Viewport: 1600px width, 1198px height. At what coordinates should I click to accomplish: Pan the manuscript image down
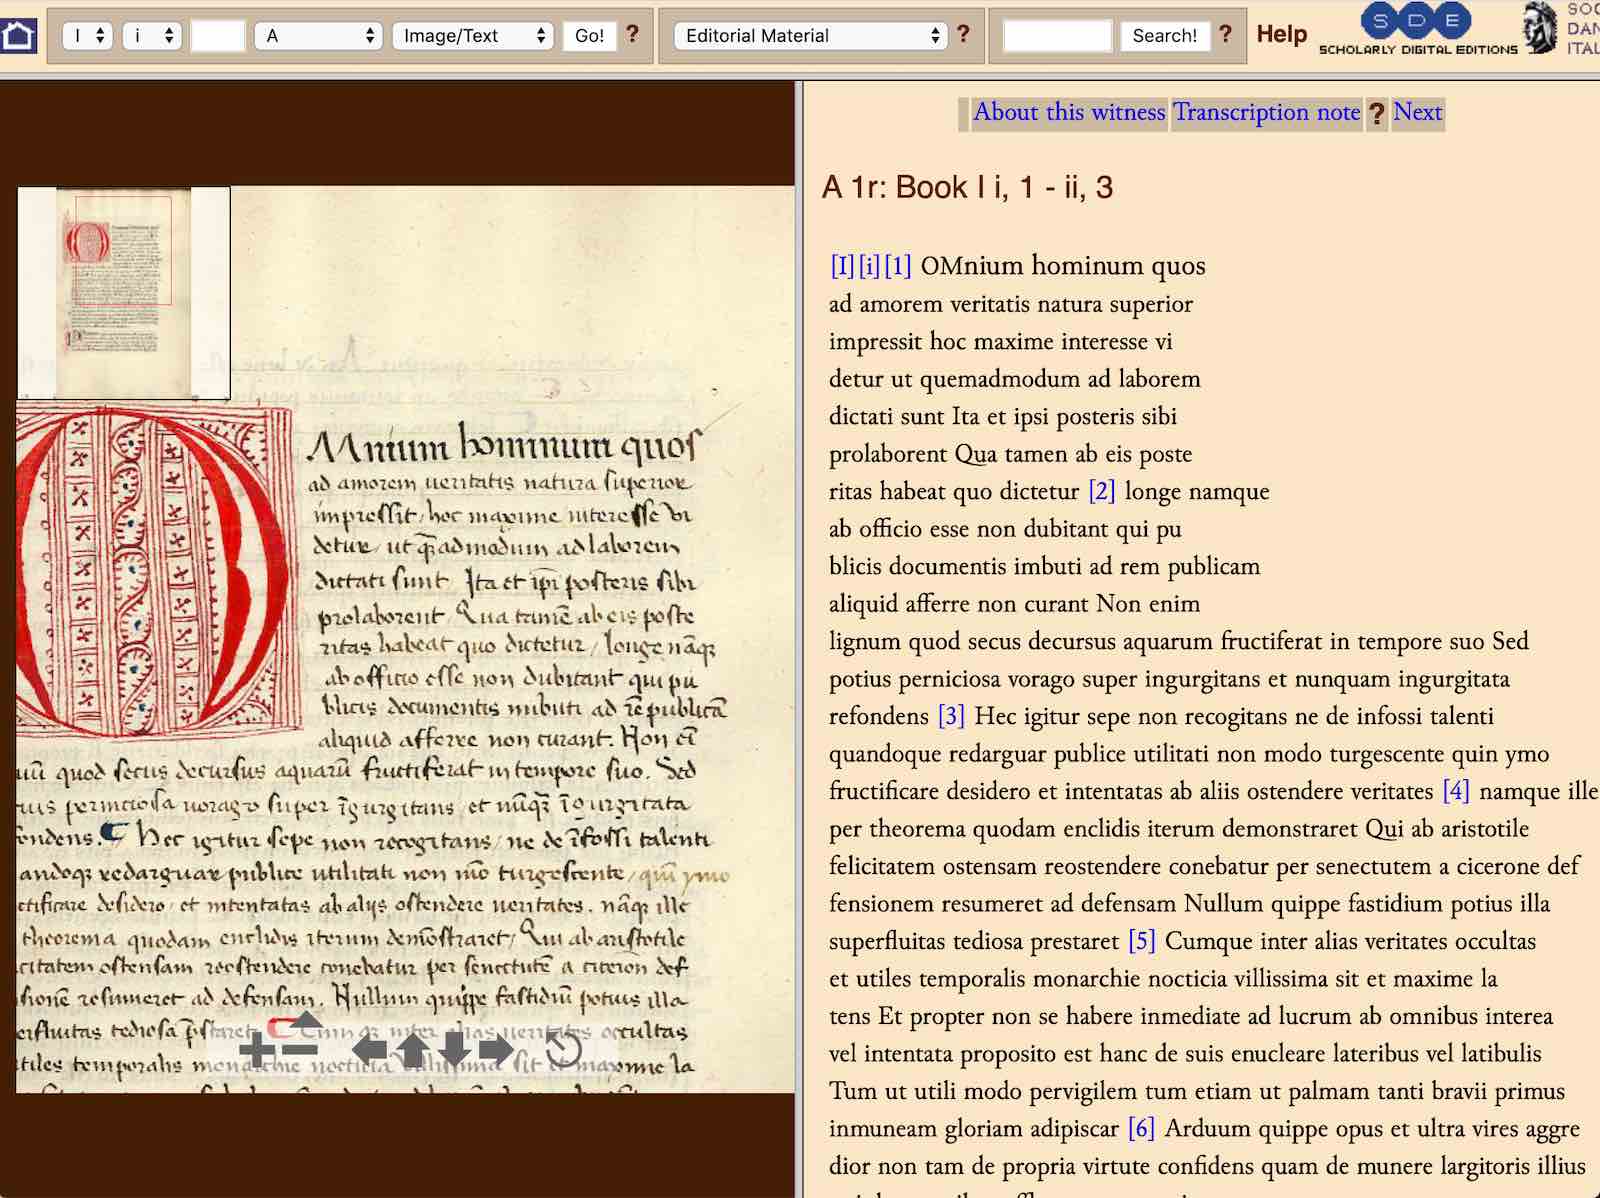454,1050
